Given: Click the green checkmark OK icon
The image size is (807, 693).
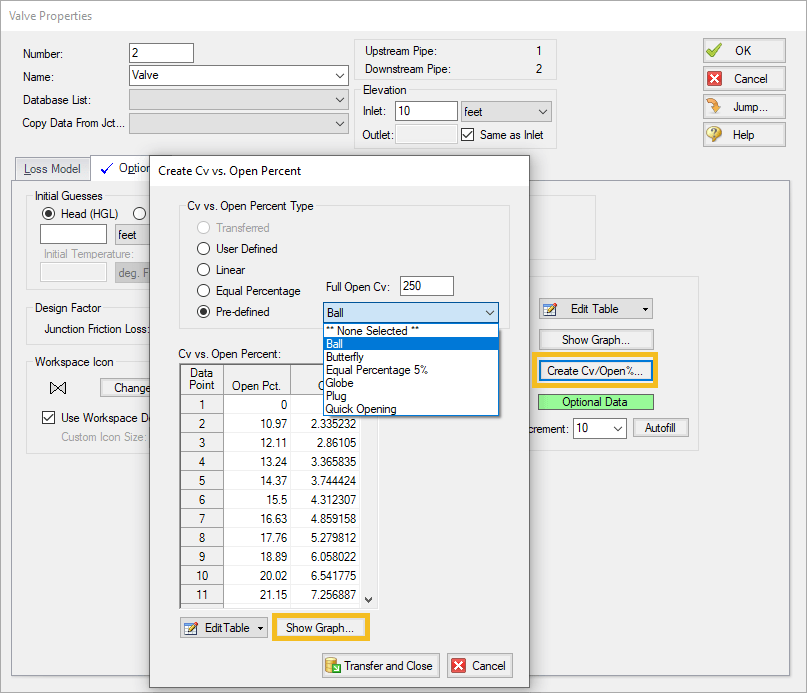Looking at the screenshot, I should point(714,50).
